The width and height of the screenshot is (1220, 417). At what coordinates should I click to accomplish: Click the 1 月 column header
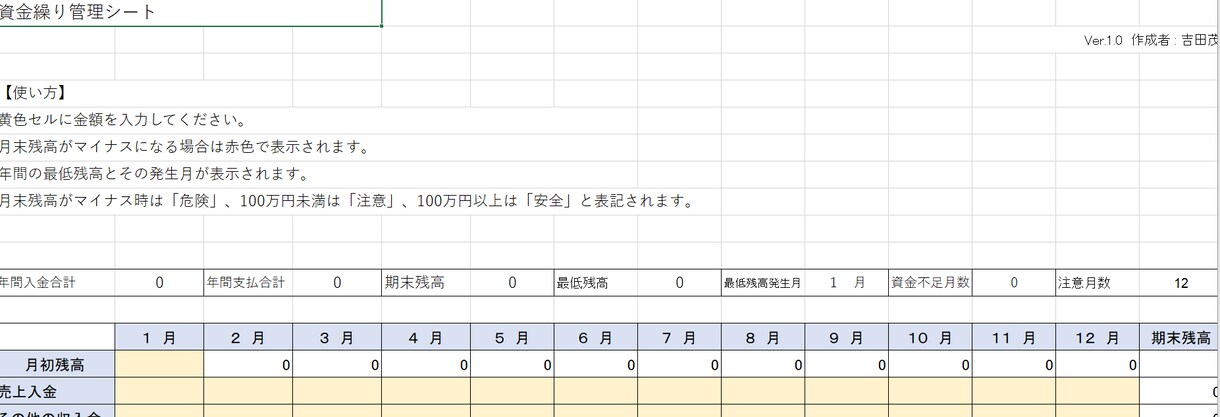(159, 337)
